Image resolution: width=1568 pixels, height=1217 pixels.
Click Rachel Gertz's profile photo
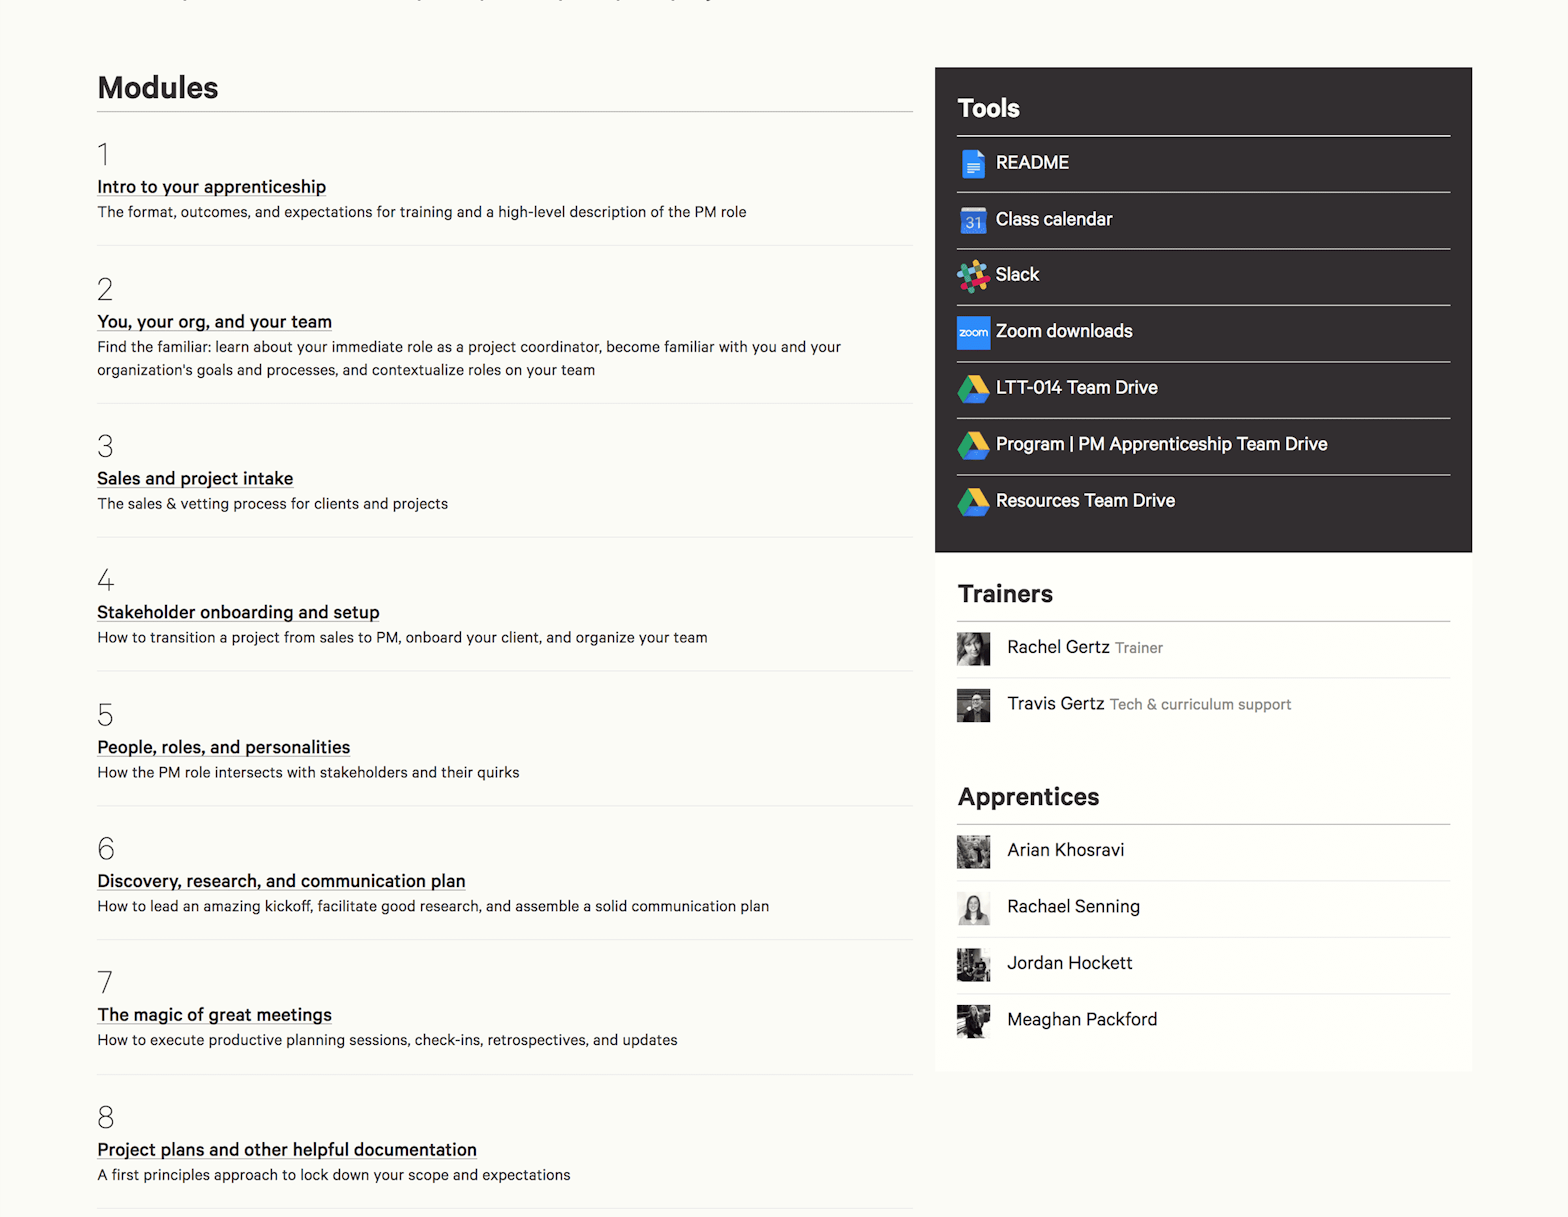(x=973, y=649)
